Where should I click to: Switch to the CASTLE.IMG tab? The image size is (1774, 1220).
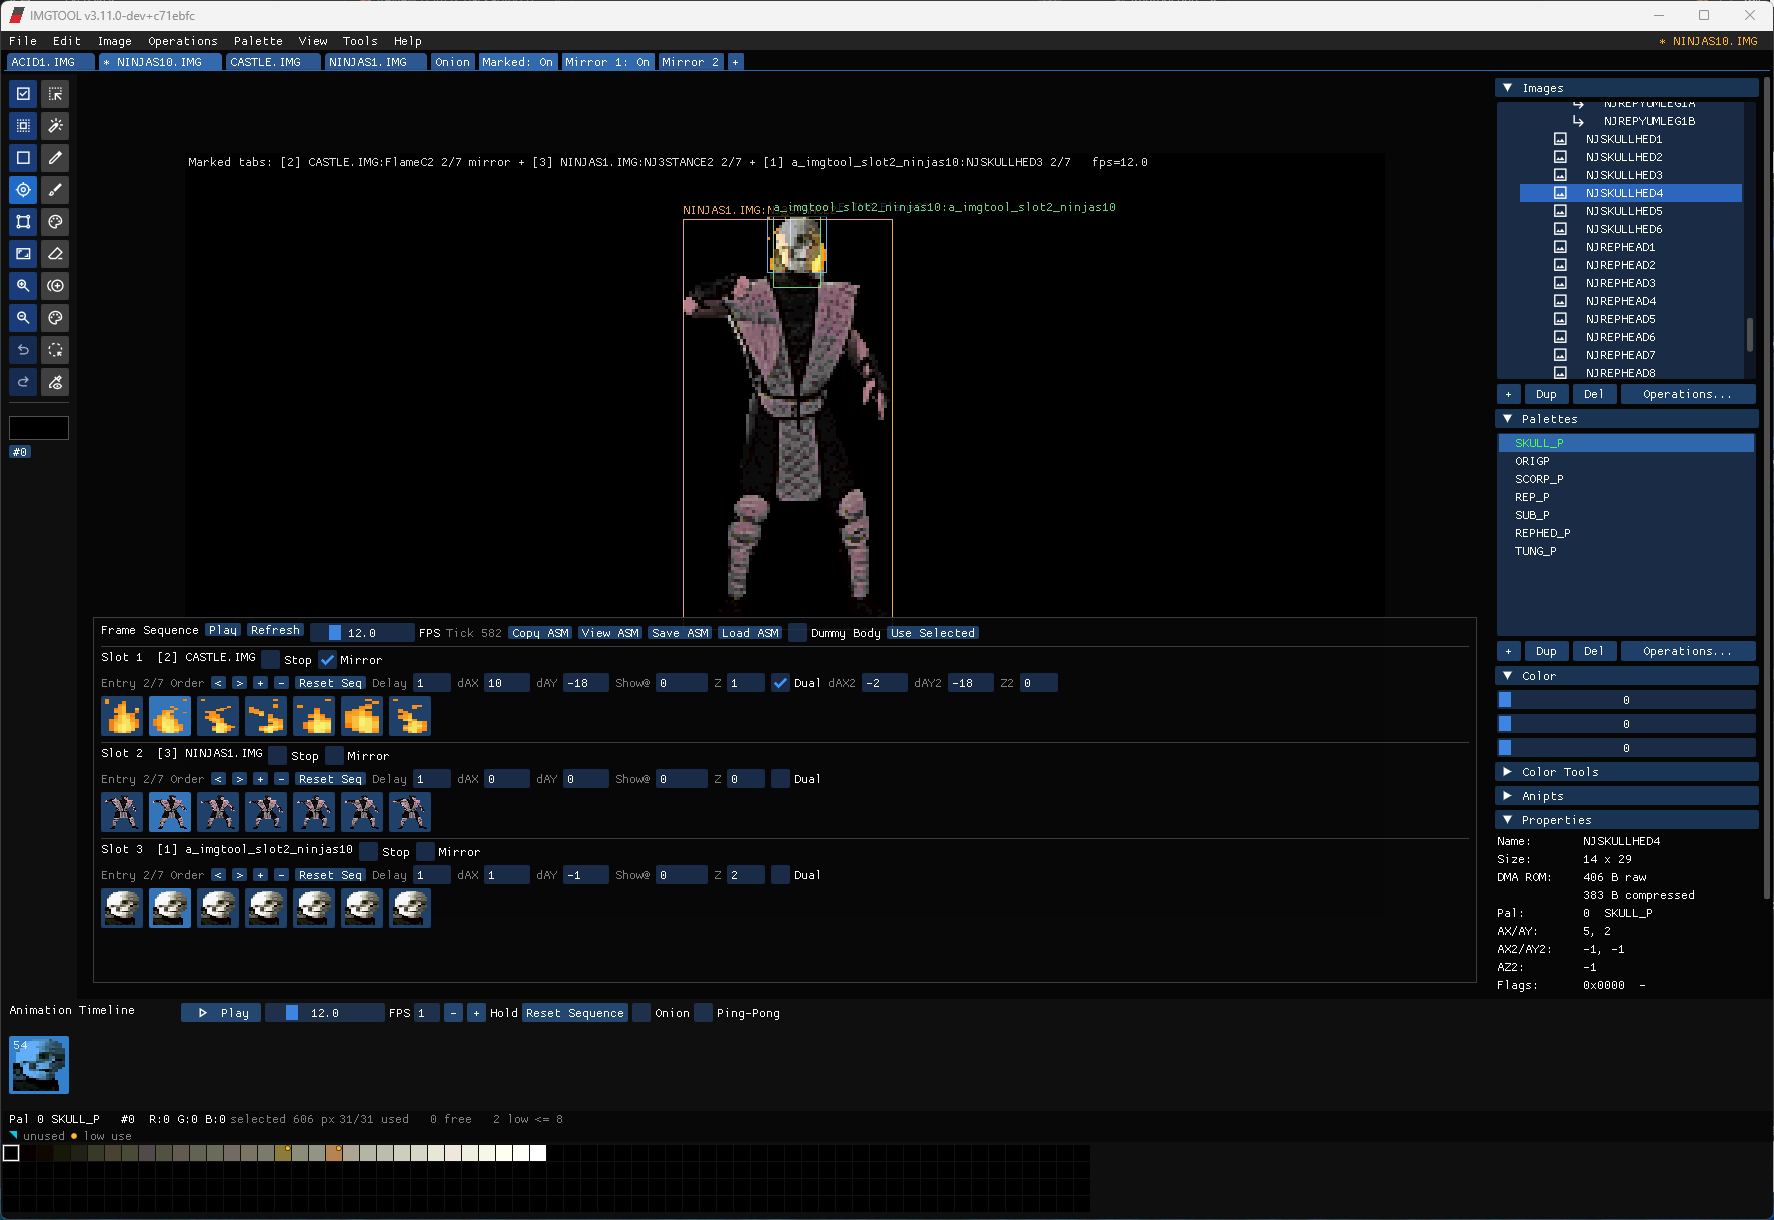point(272,62)
